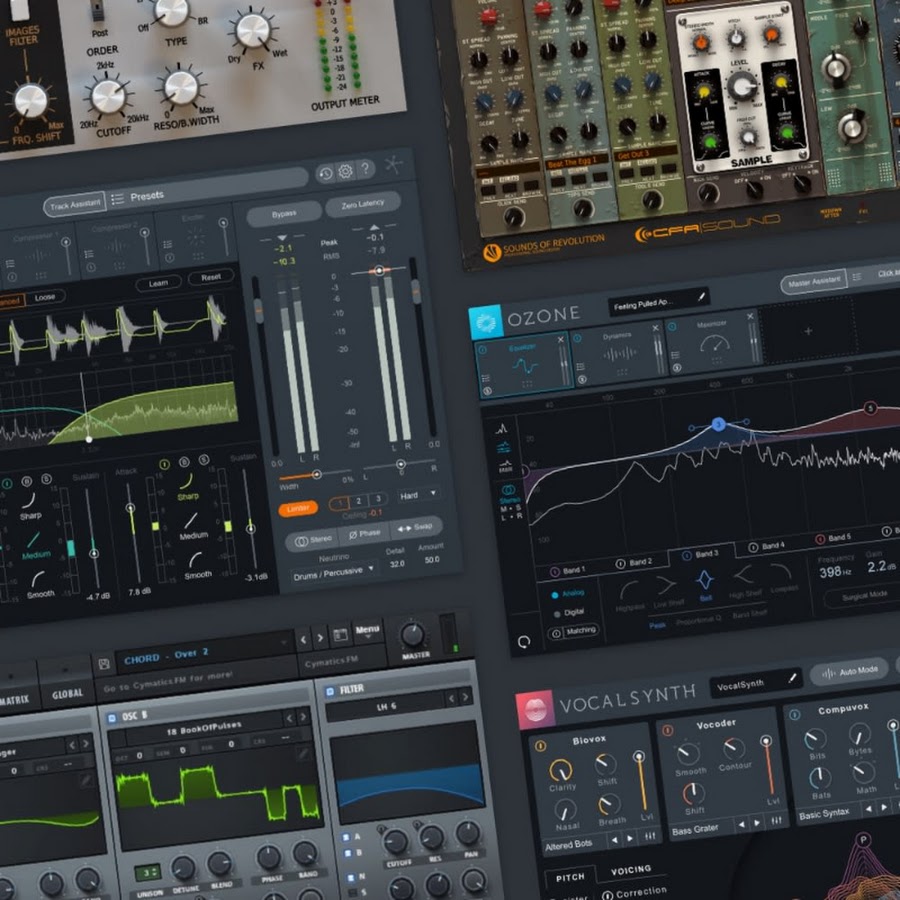Toggle the Vocoder power button
Image resolution: width=900 pixels, height=900 pixels.
668,730
